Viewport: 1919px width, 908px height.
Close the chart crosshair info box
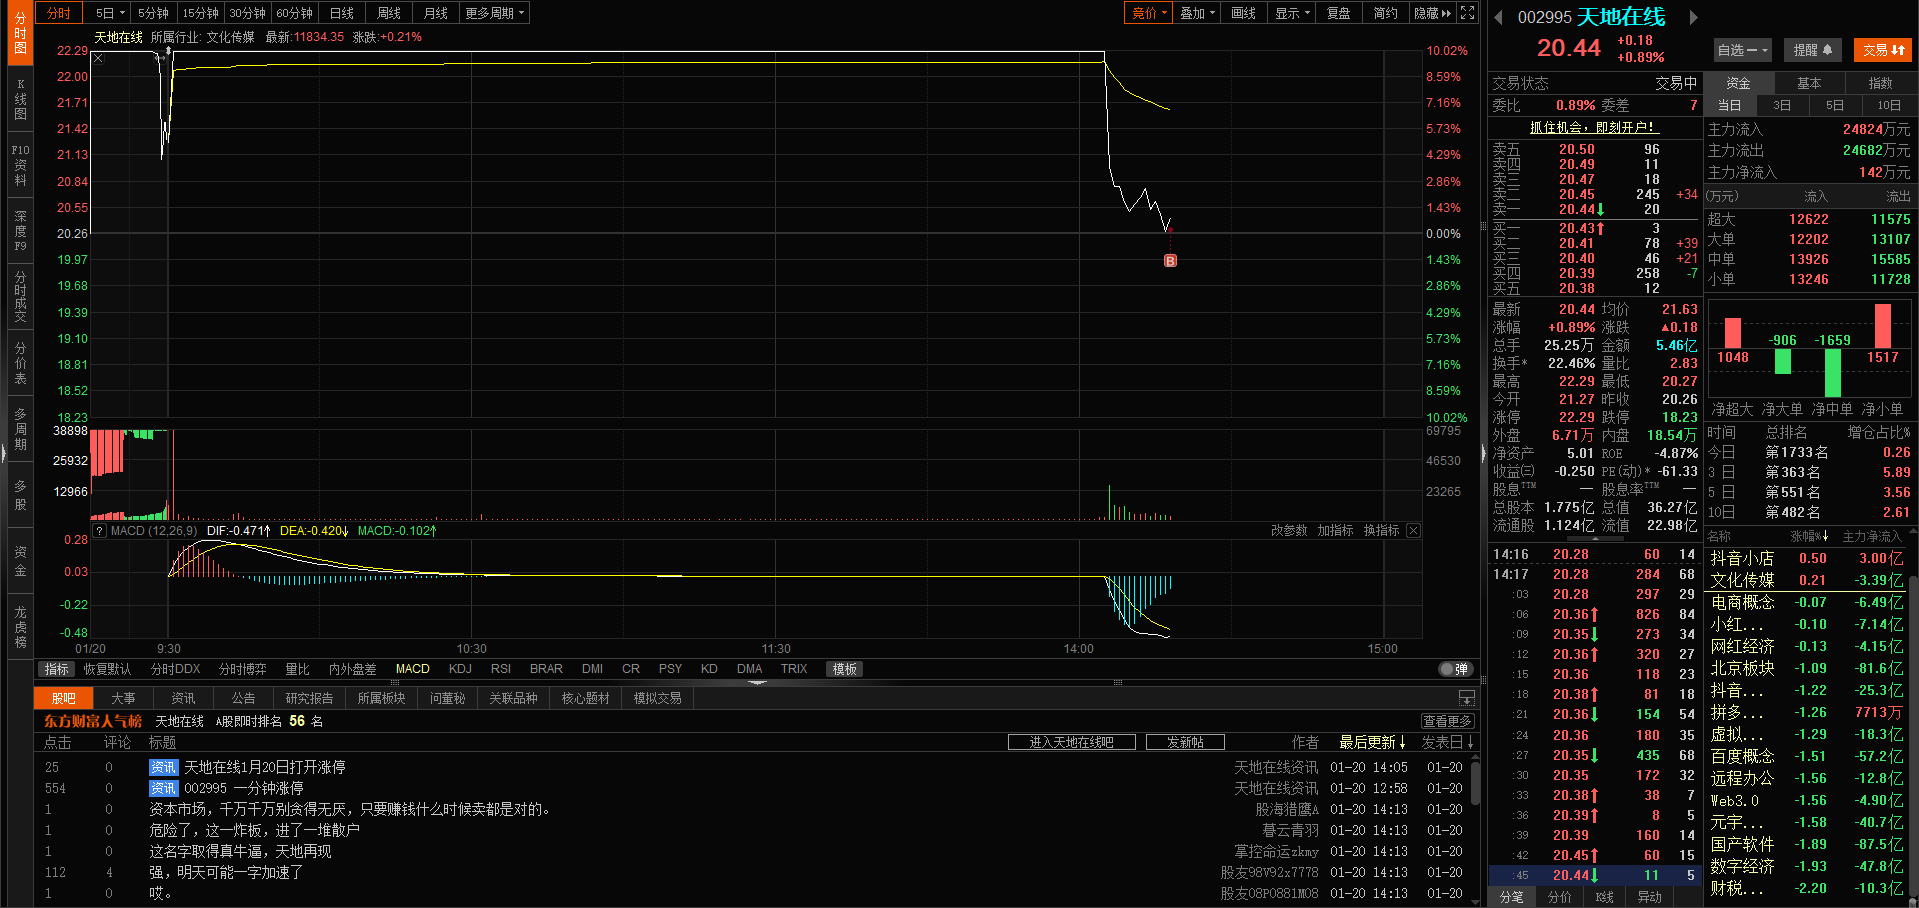98,58
